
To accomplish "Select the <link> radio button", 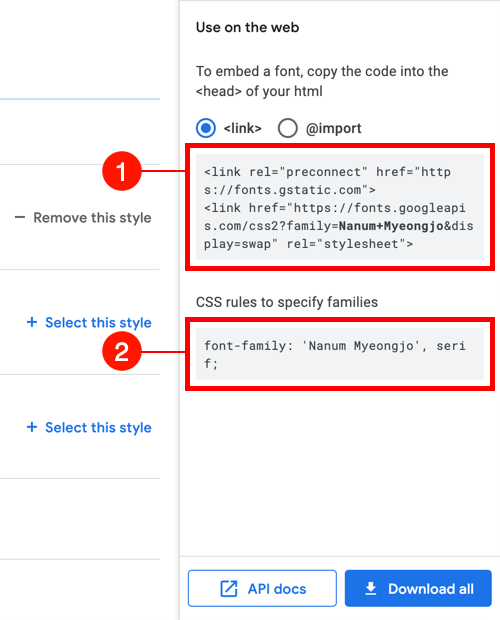I will (x=206, y=128).
